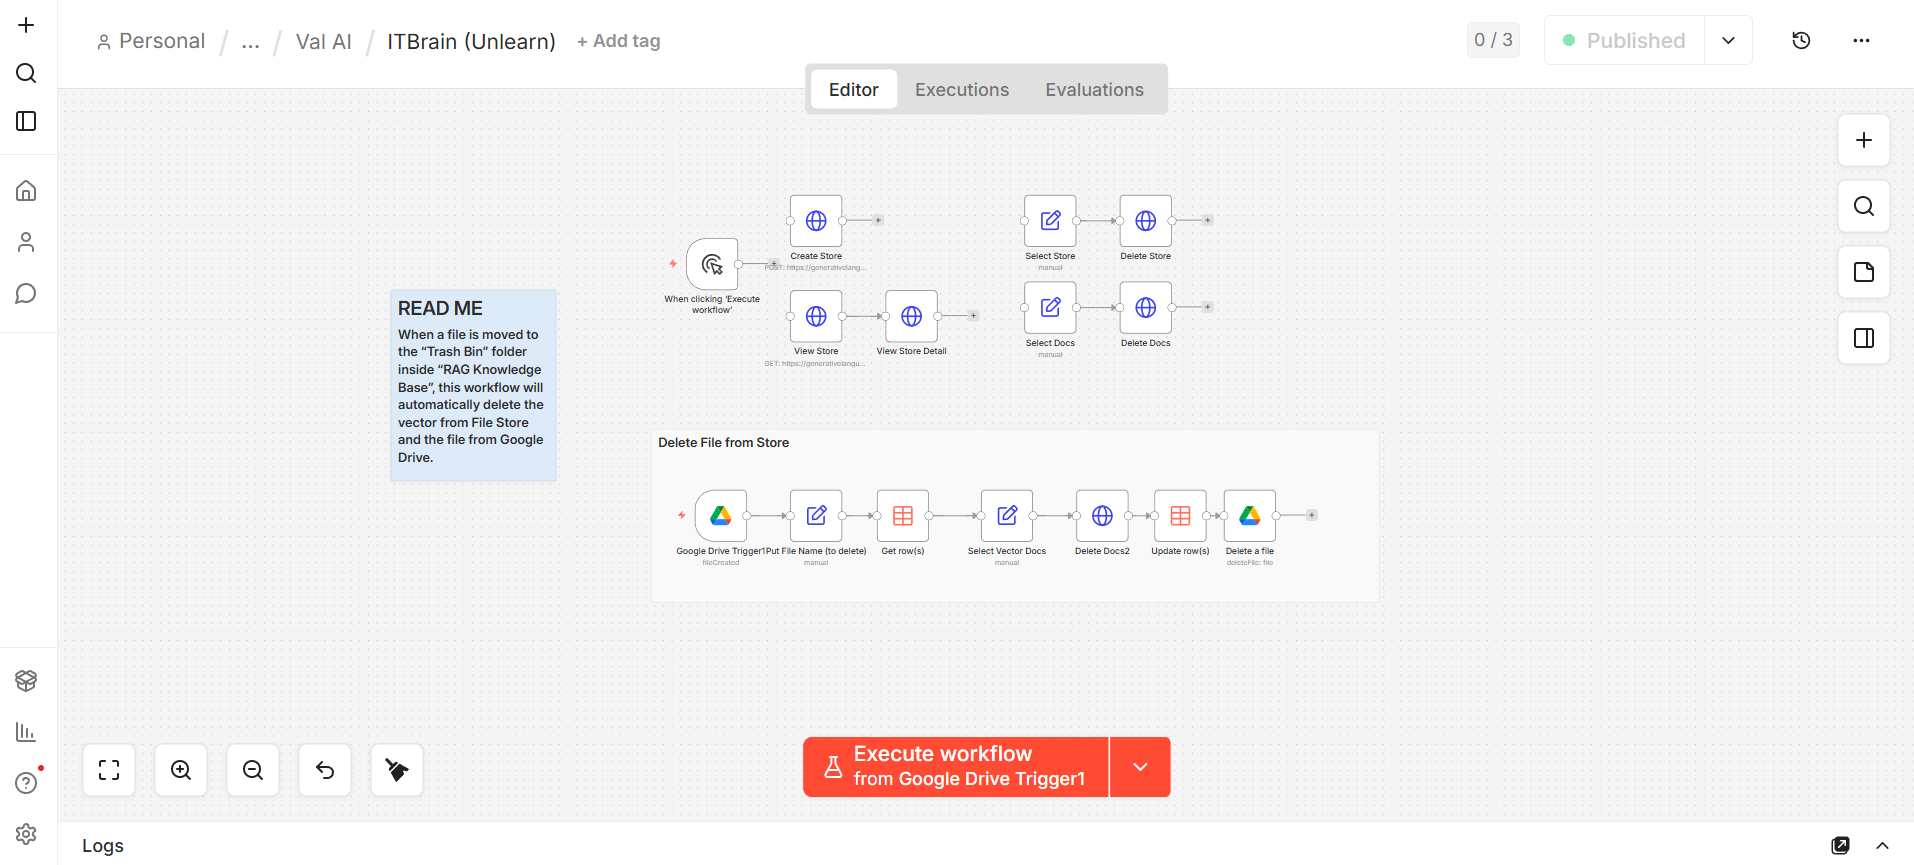1914x865 pixels.
Task: Open workflow history clock icon
Action: (1801, 41)
